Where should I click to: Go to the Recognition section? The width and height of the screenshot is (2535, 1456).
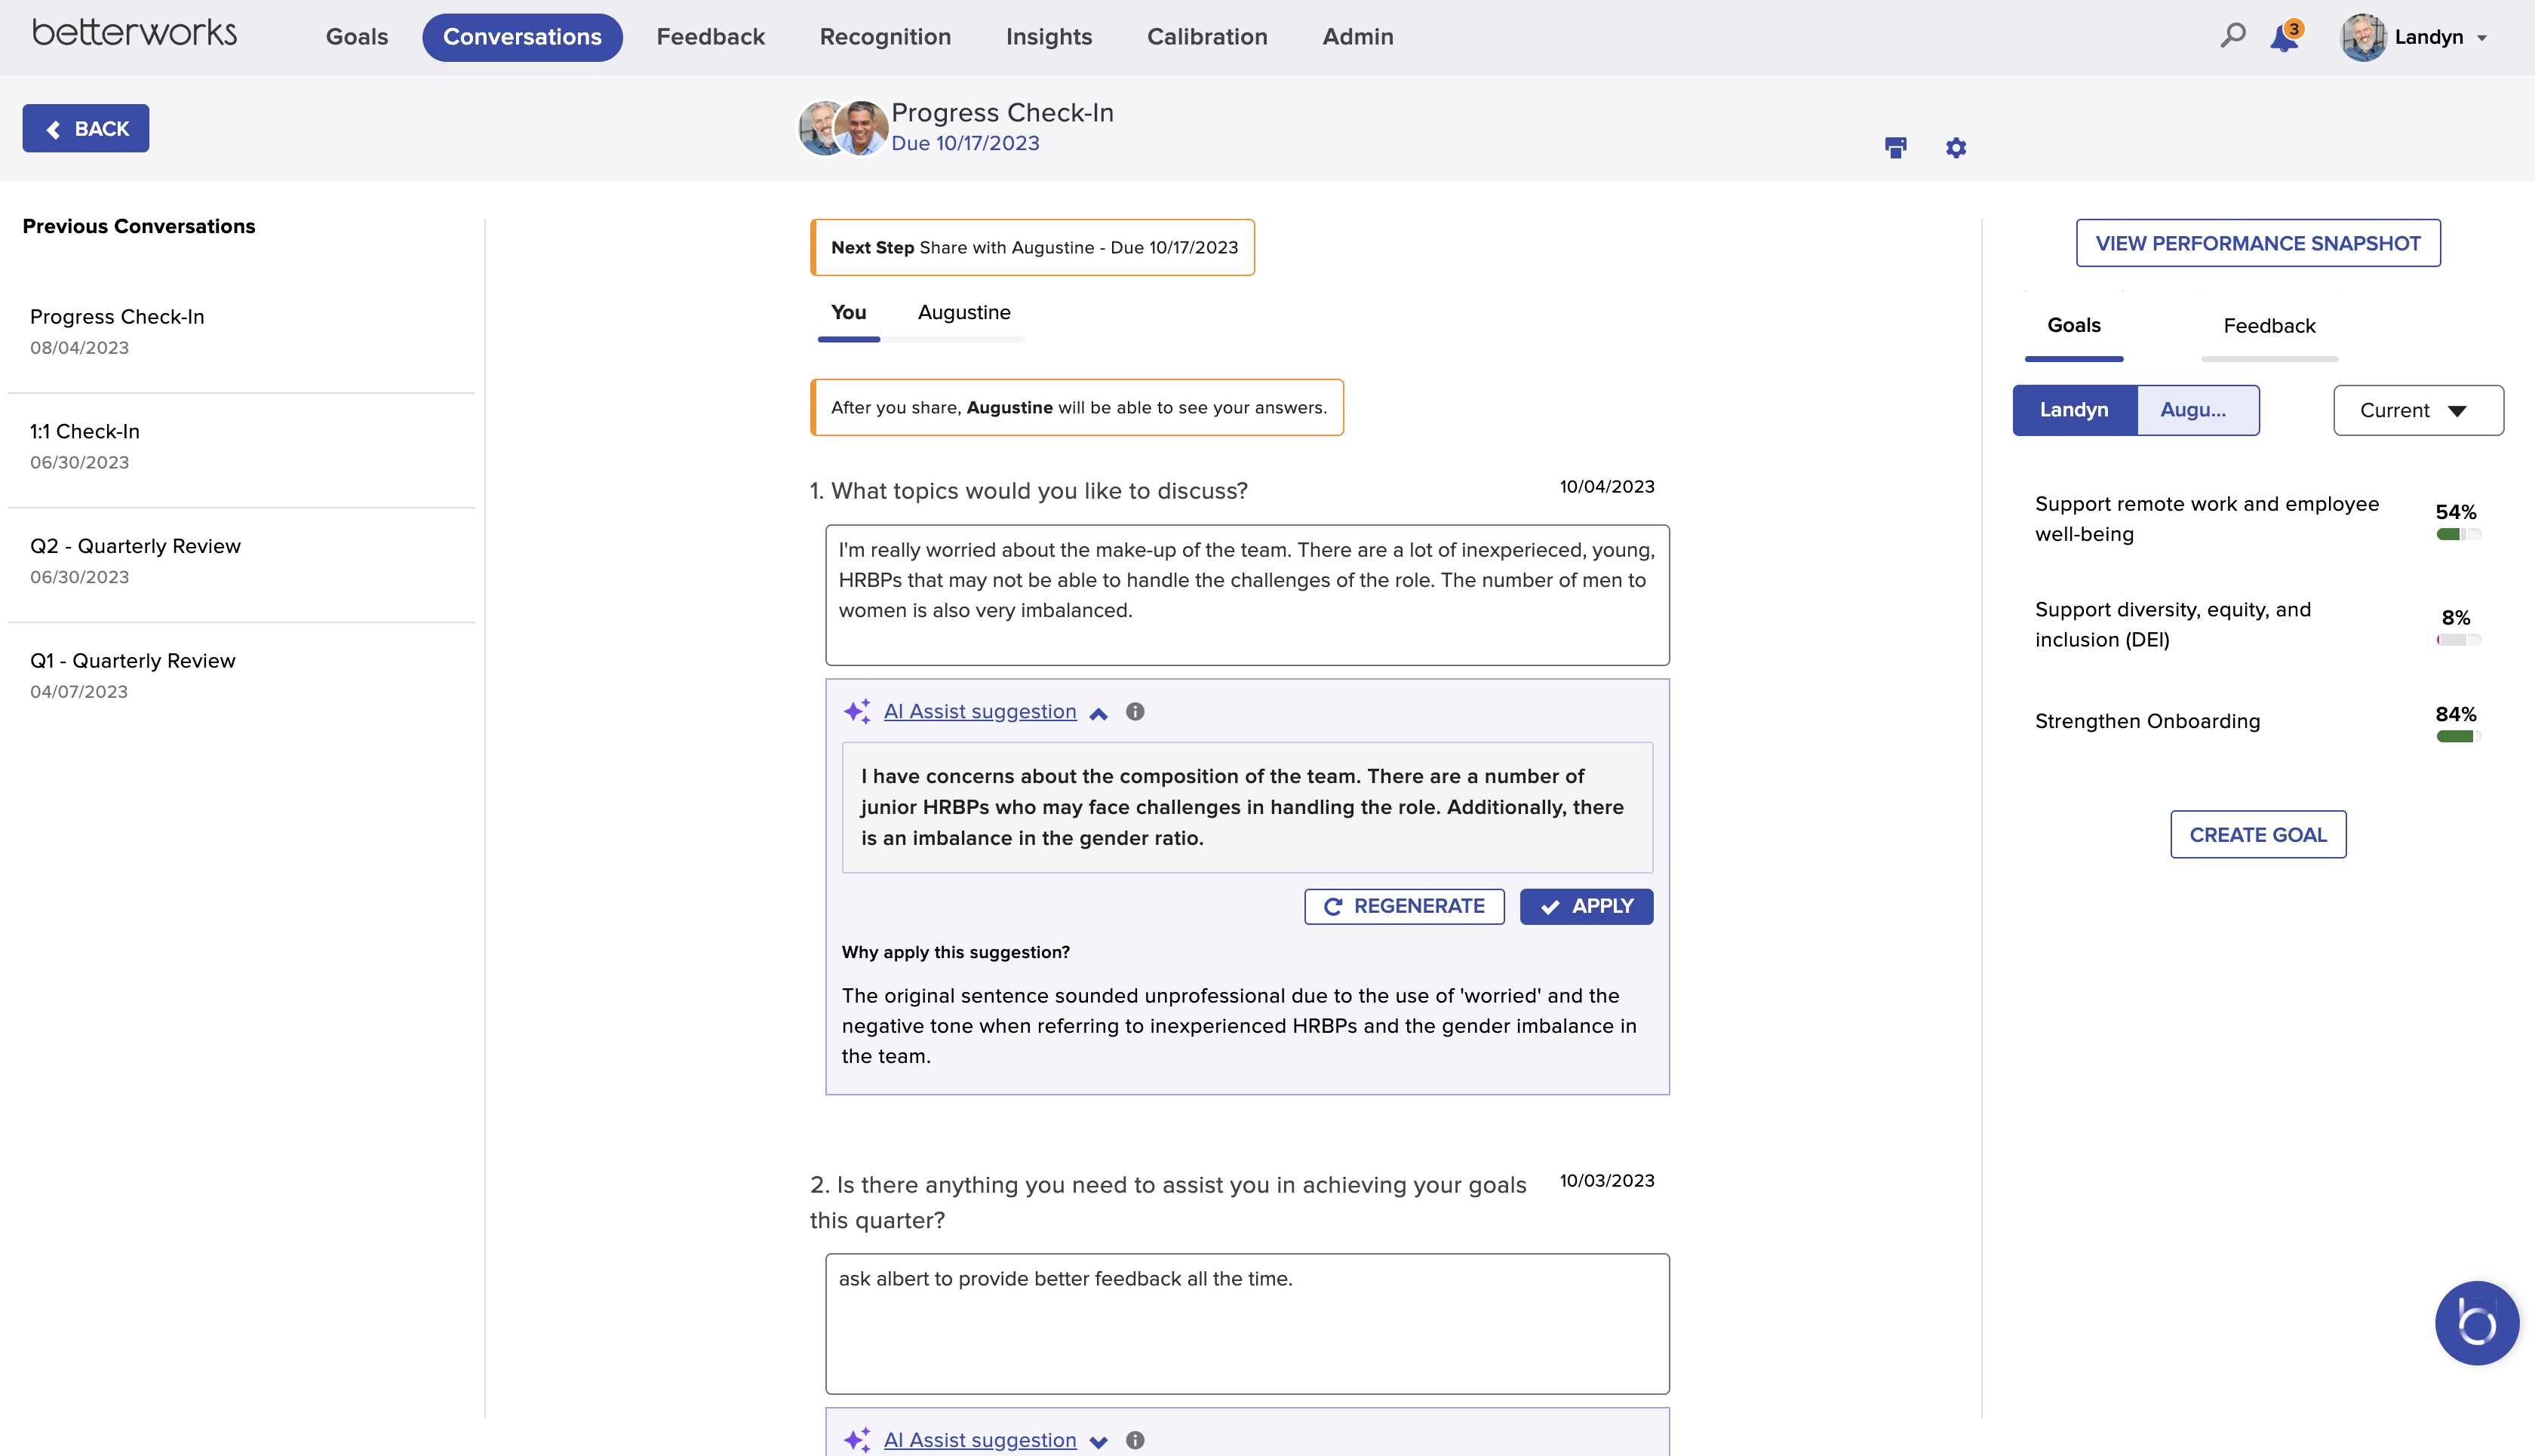pyautogui.click(x=884, y=36)
